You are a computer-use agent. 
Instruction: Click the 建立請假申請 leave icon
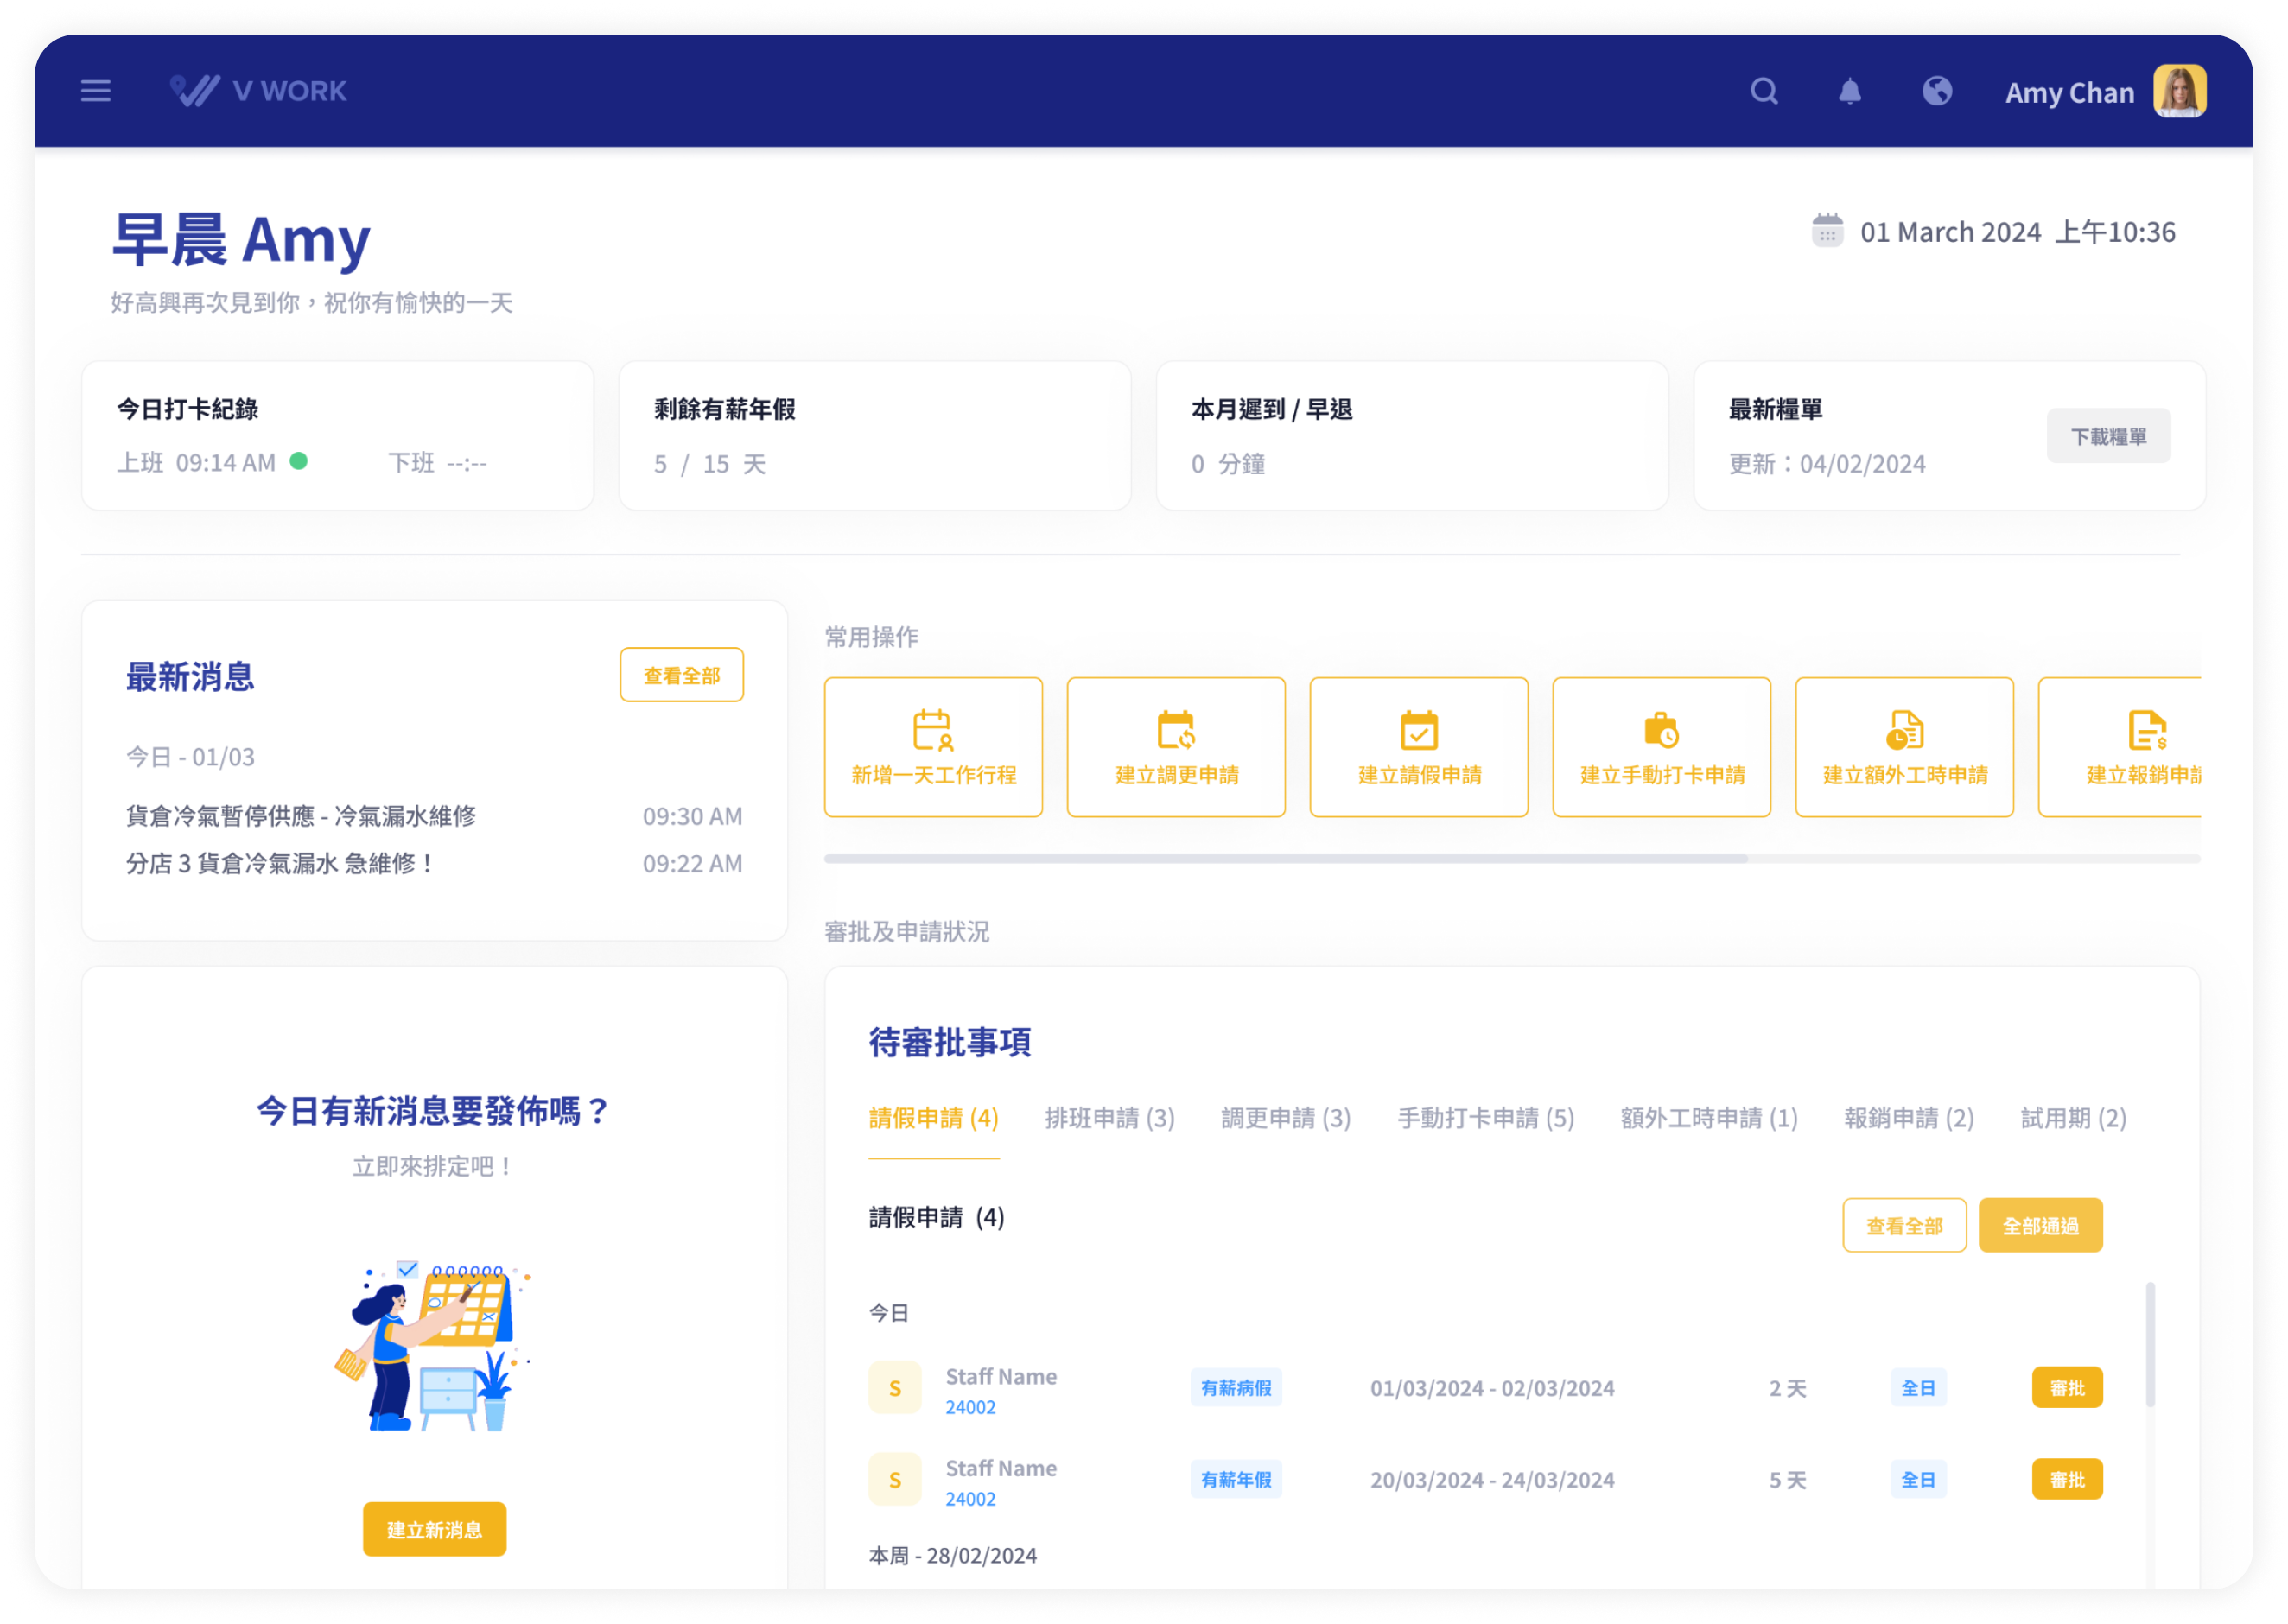pos(1419,730)
